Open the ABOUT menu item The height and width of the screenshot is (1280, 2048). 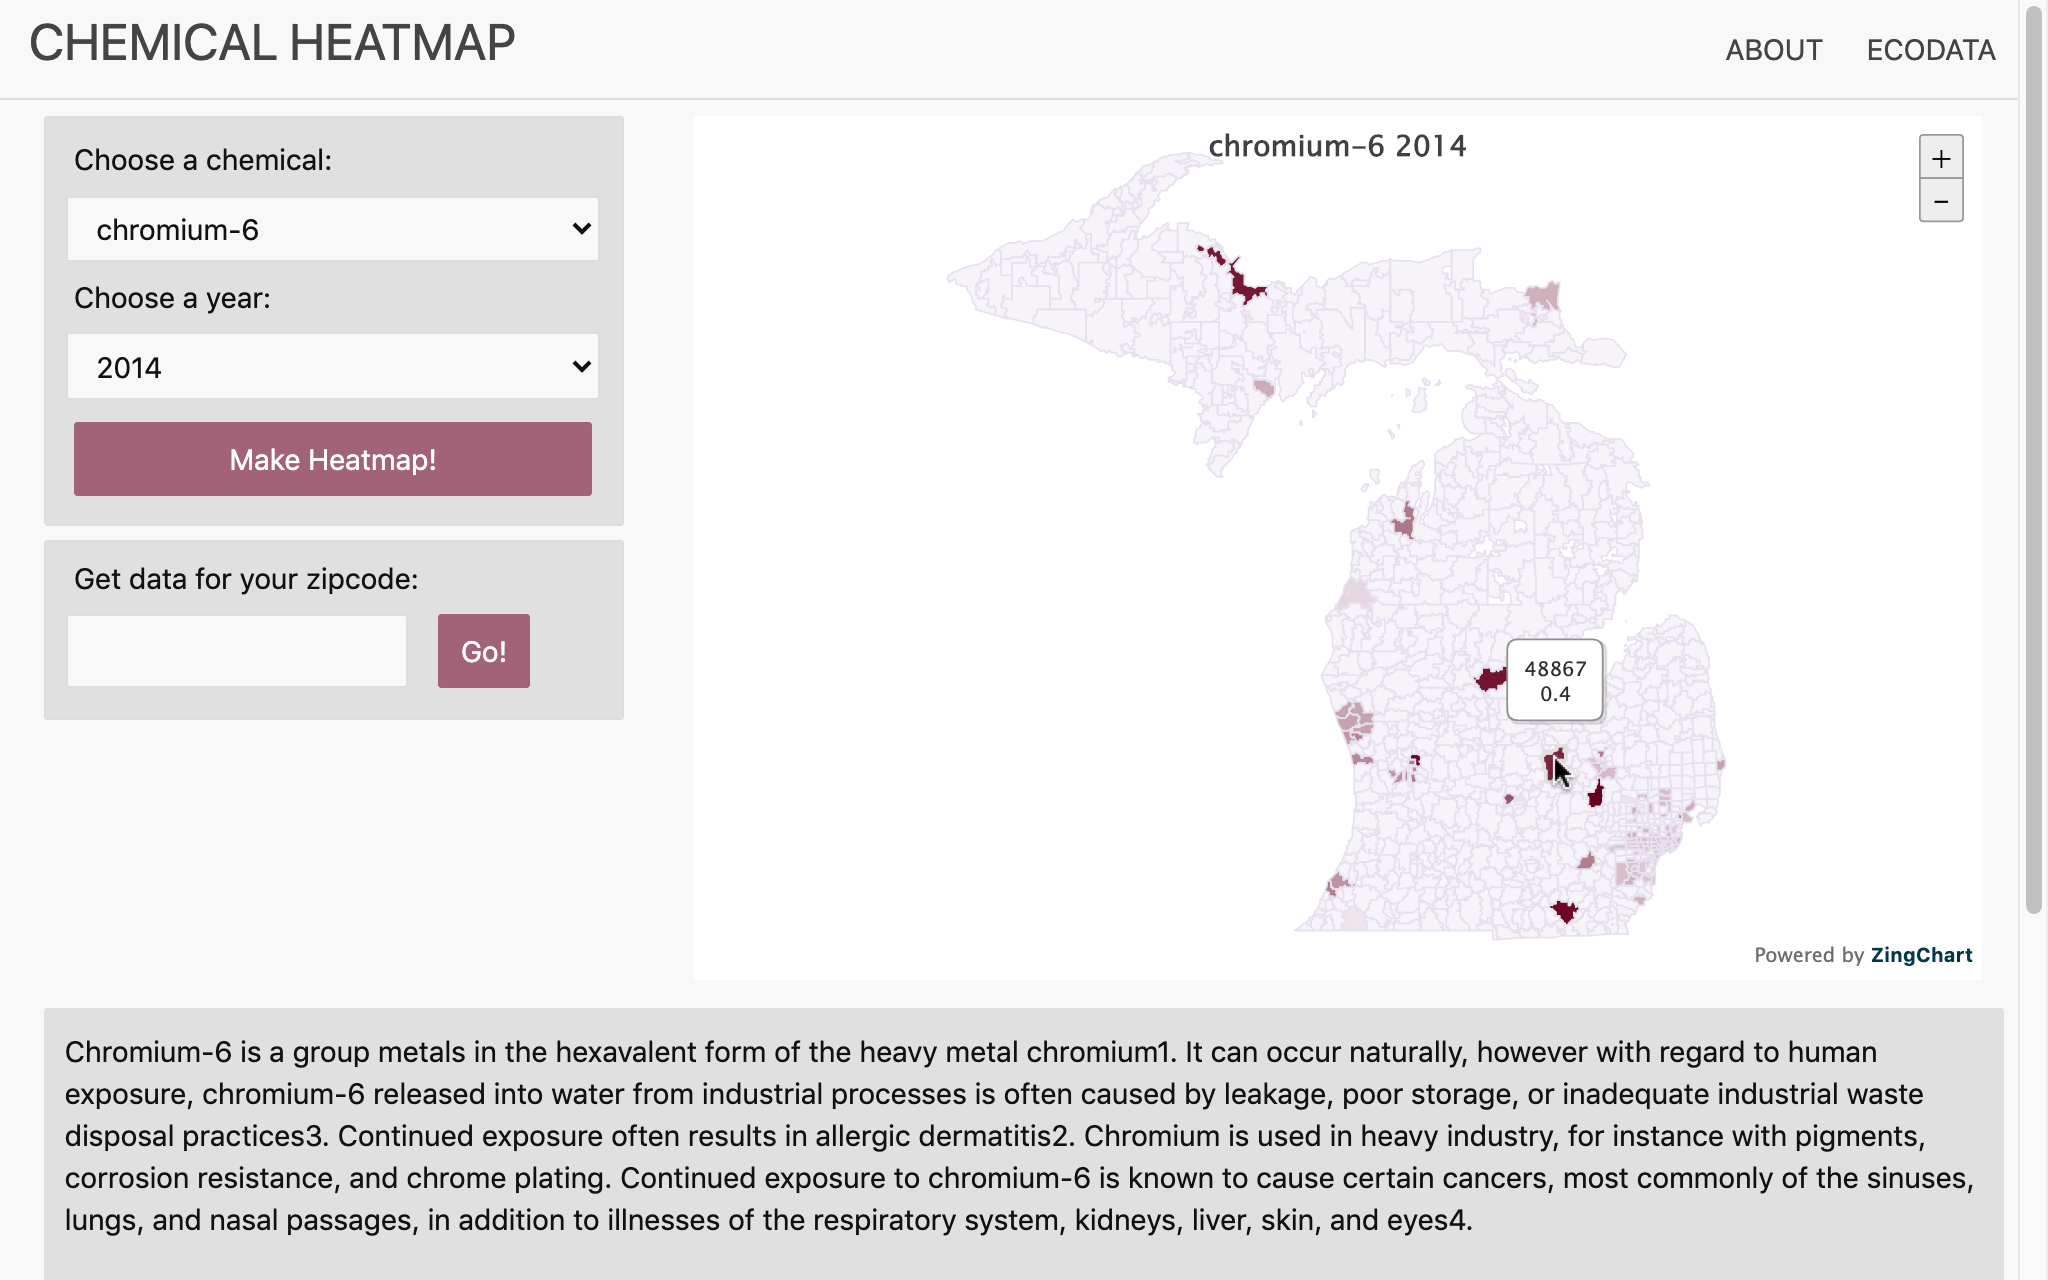pyautogui.click(x=1773, y=50)
